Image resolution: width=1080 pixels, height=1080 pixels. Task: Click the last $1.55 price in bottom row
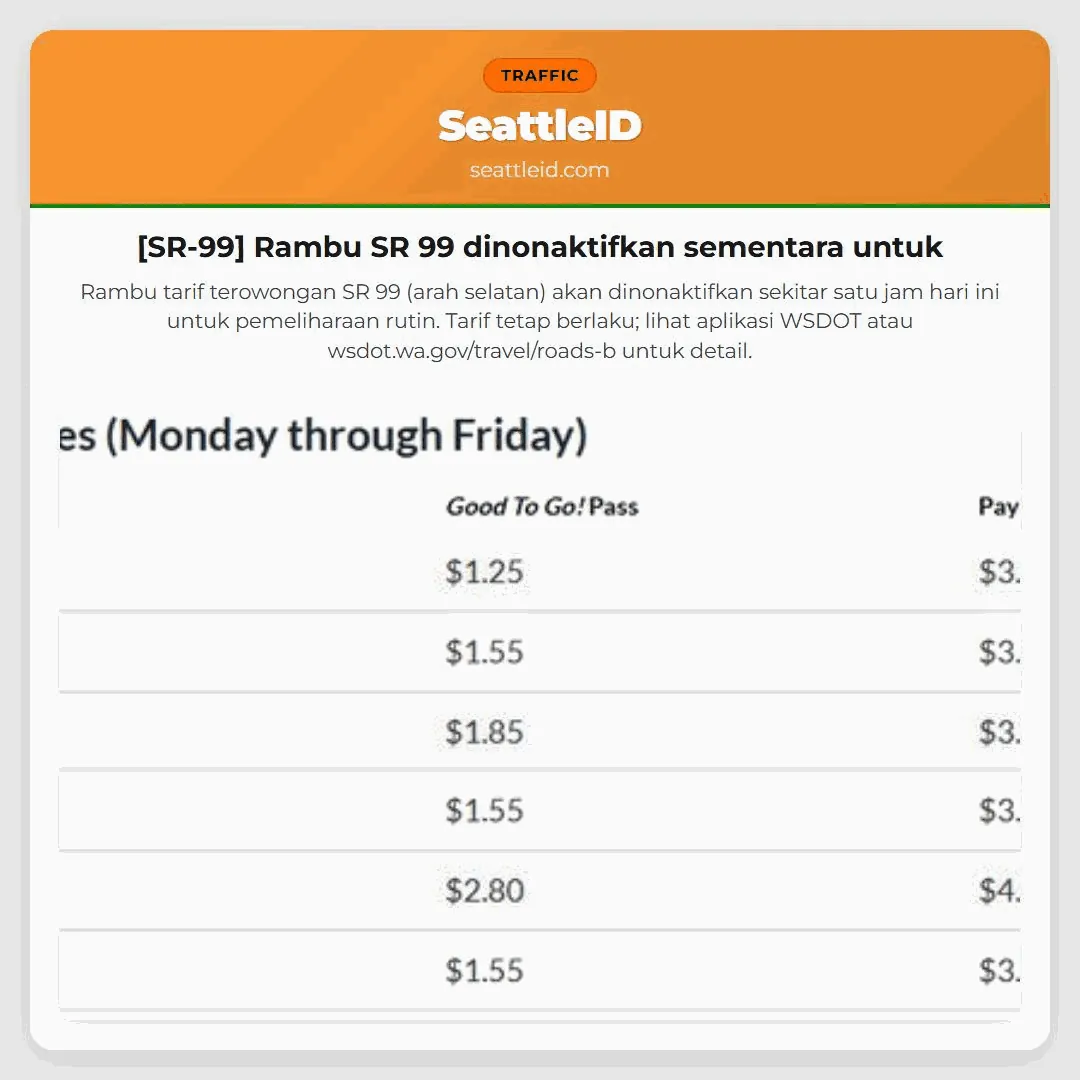tap(484, 970)
